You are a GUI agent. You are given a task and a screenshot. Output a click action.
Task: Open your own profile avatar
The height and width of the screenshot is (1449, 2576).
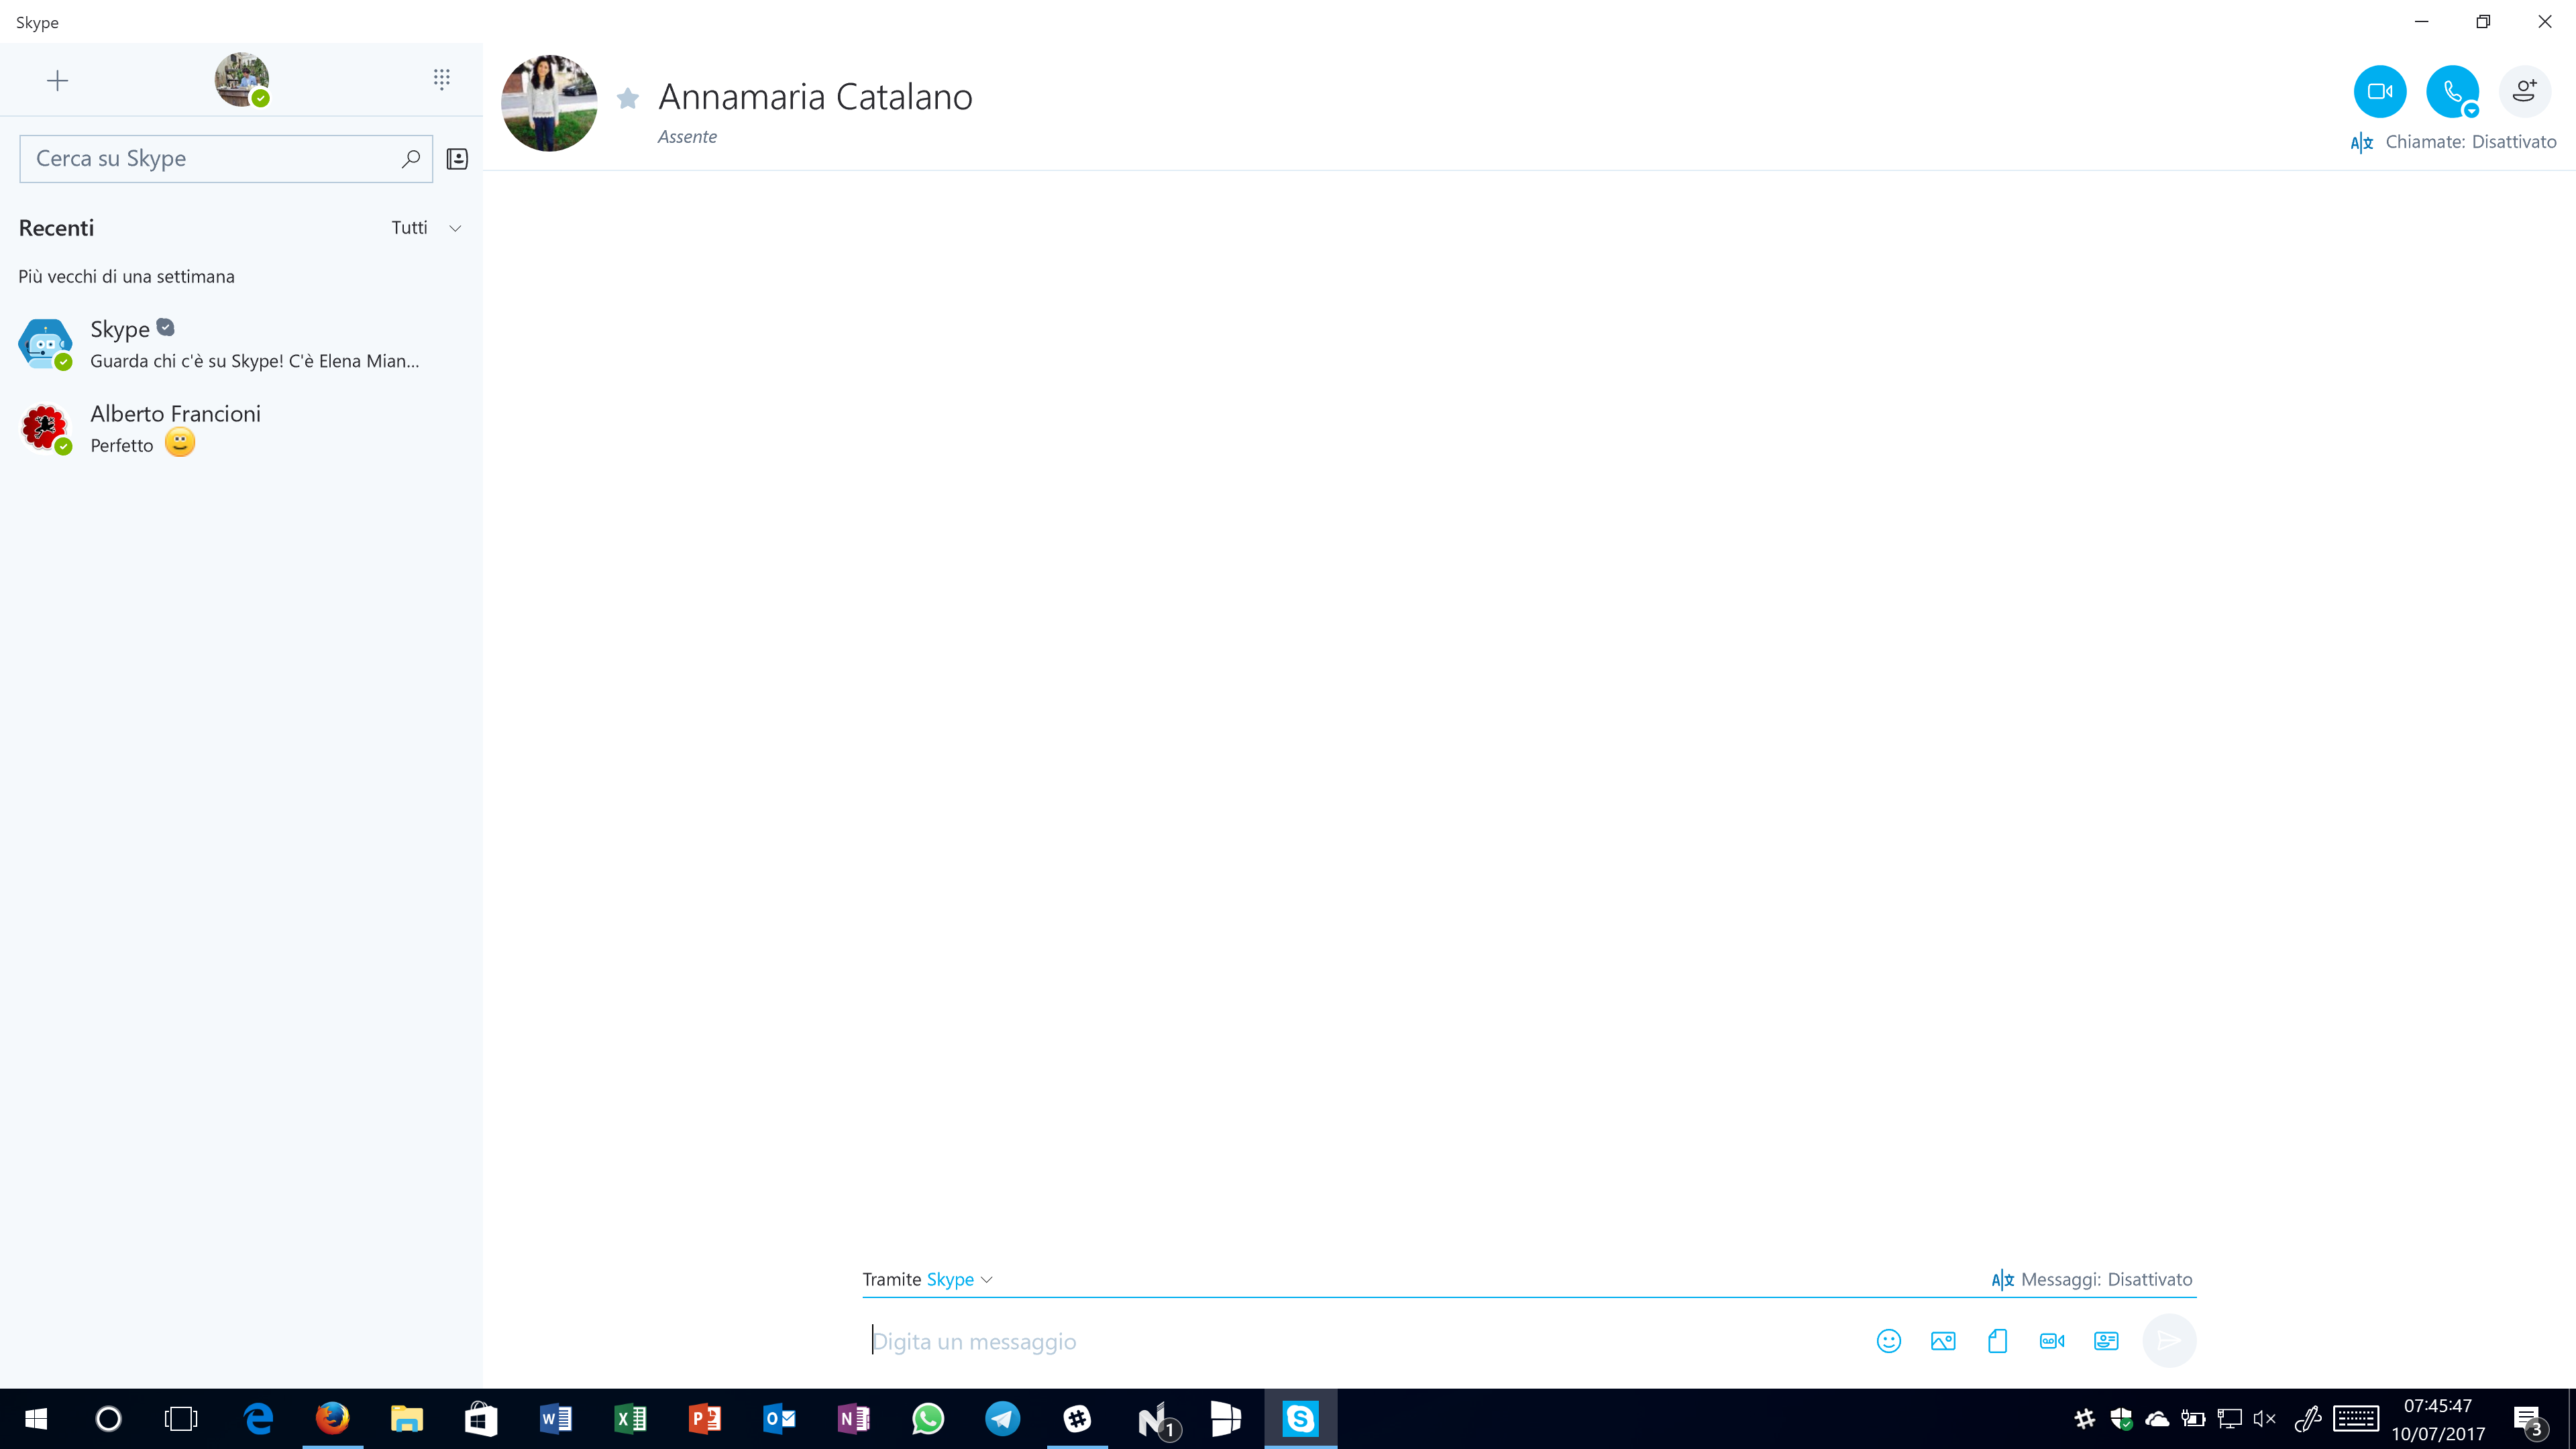[241, 79]
